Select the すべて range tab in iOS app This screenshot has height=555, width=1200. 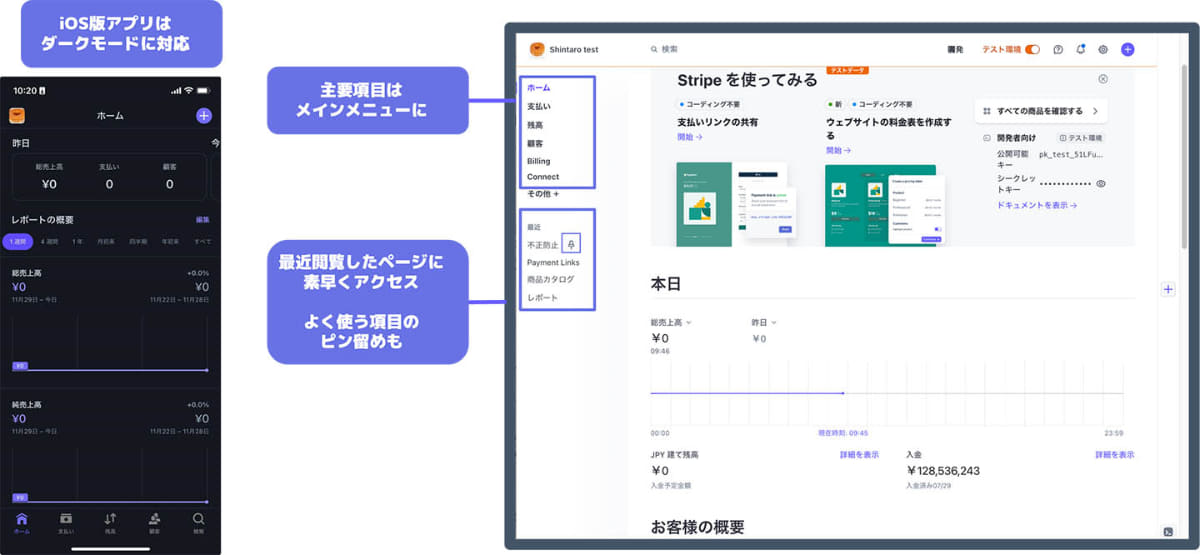click(x=203, y=241)
